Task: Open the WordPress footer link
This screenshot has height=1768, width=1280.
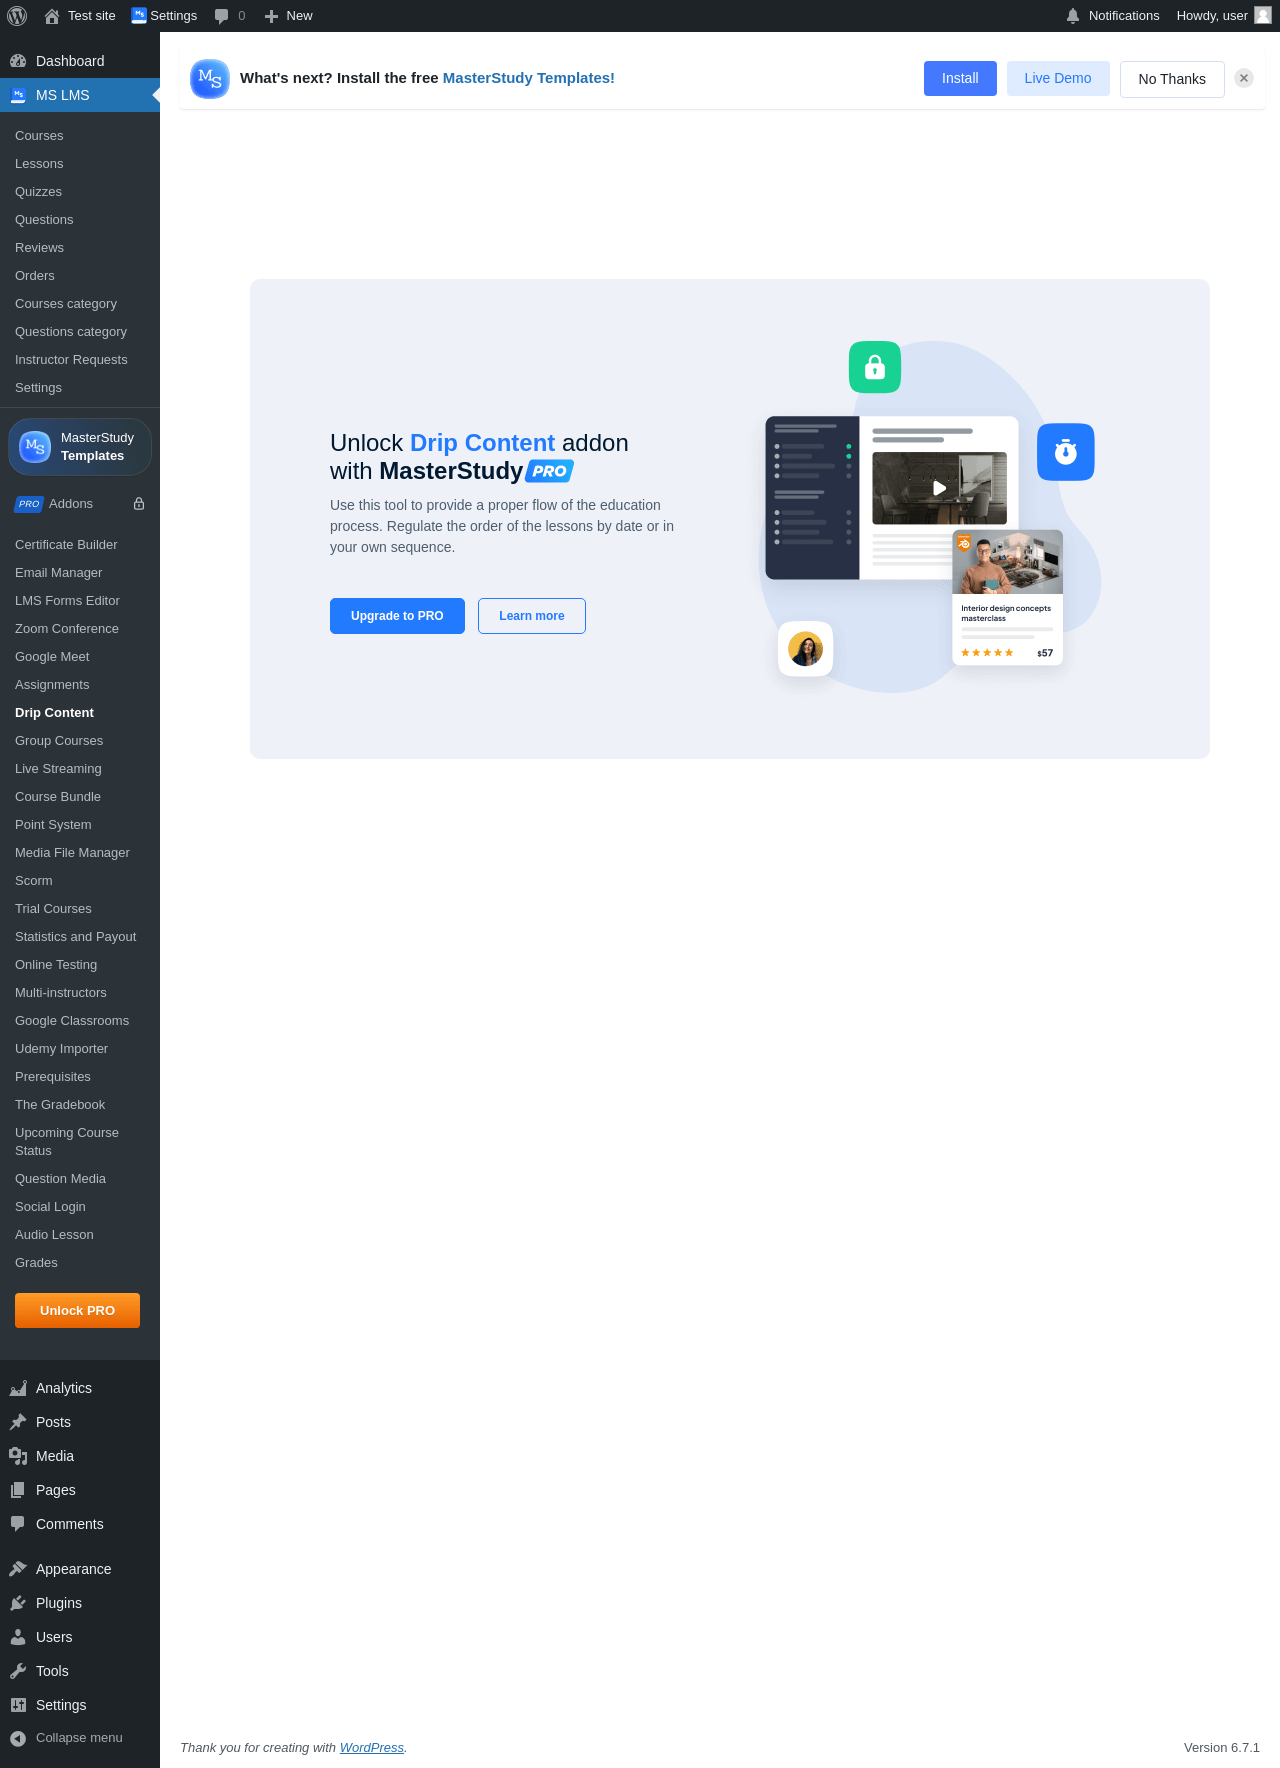Action: click(372, 1747)
